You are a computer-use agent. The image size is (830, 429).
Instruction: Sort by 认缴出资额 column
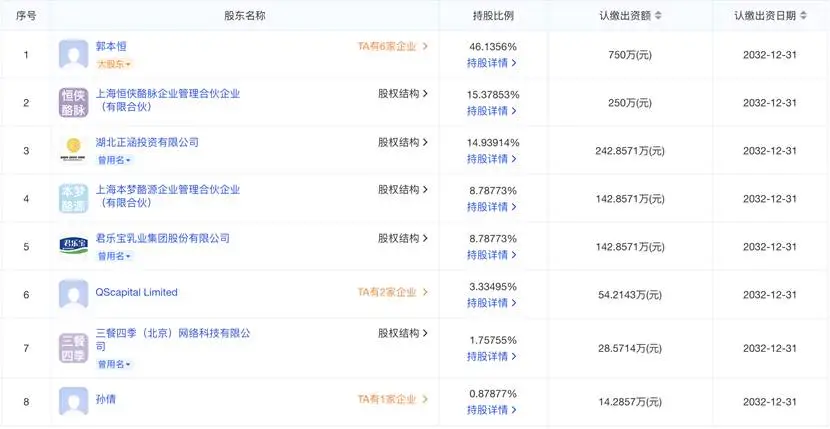pos(657,15)
